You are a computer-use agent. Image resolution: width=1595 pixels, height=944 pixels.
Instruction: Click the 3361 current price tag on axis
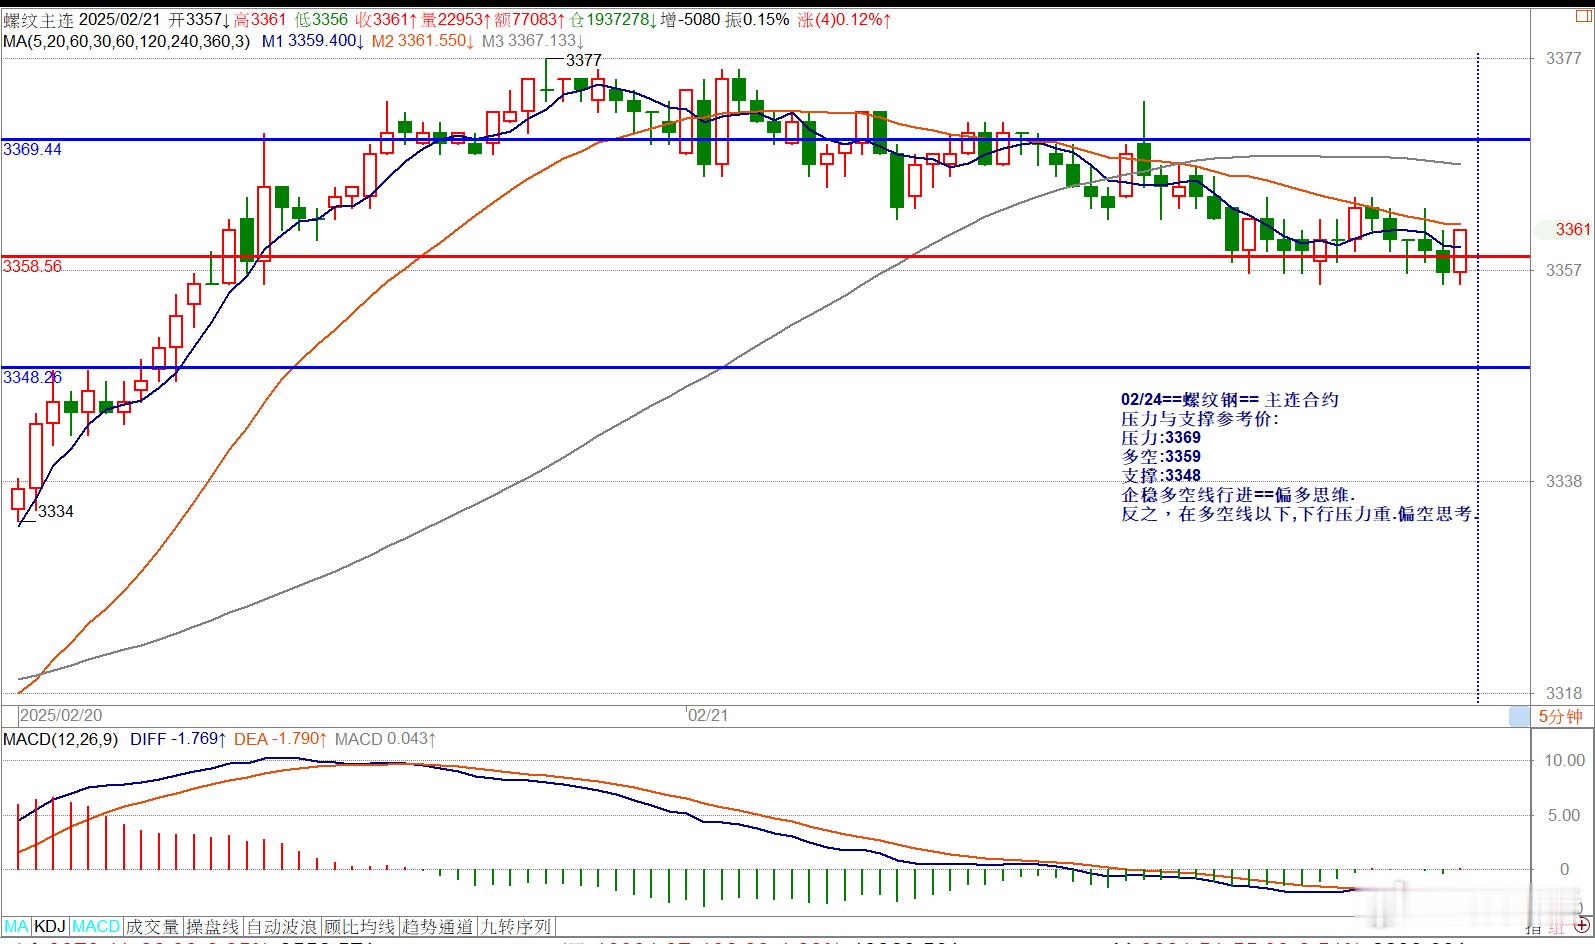pos(1573,229)
